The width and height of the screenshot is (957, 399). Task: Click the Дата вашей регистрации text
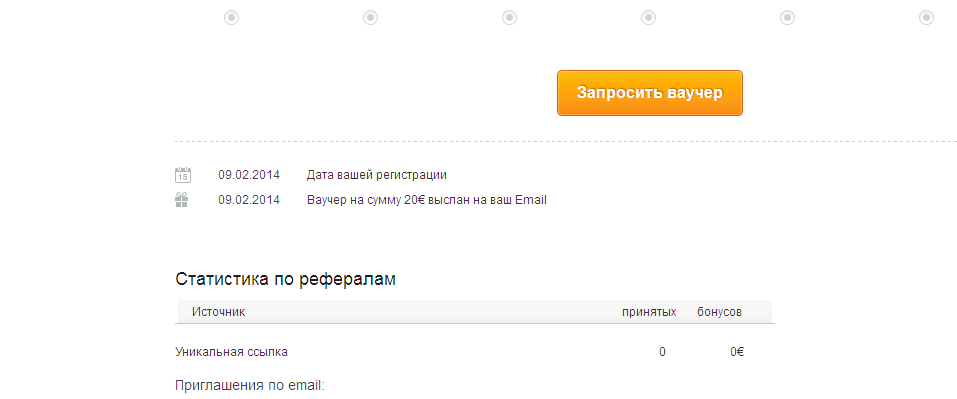point(377,175)
